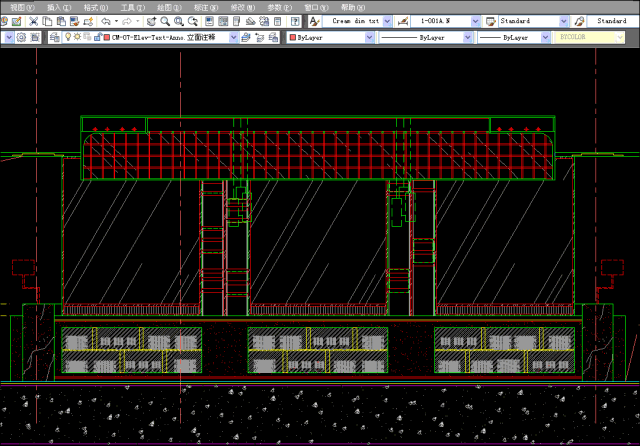
Task: Toggle the layer on/off light bulb
Action: [x=68, y=37]
